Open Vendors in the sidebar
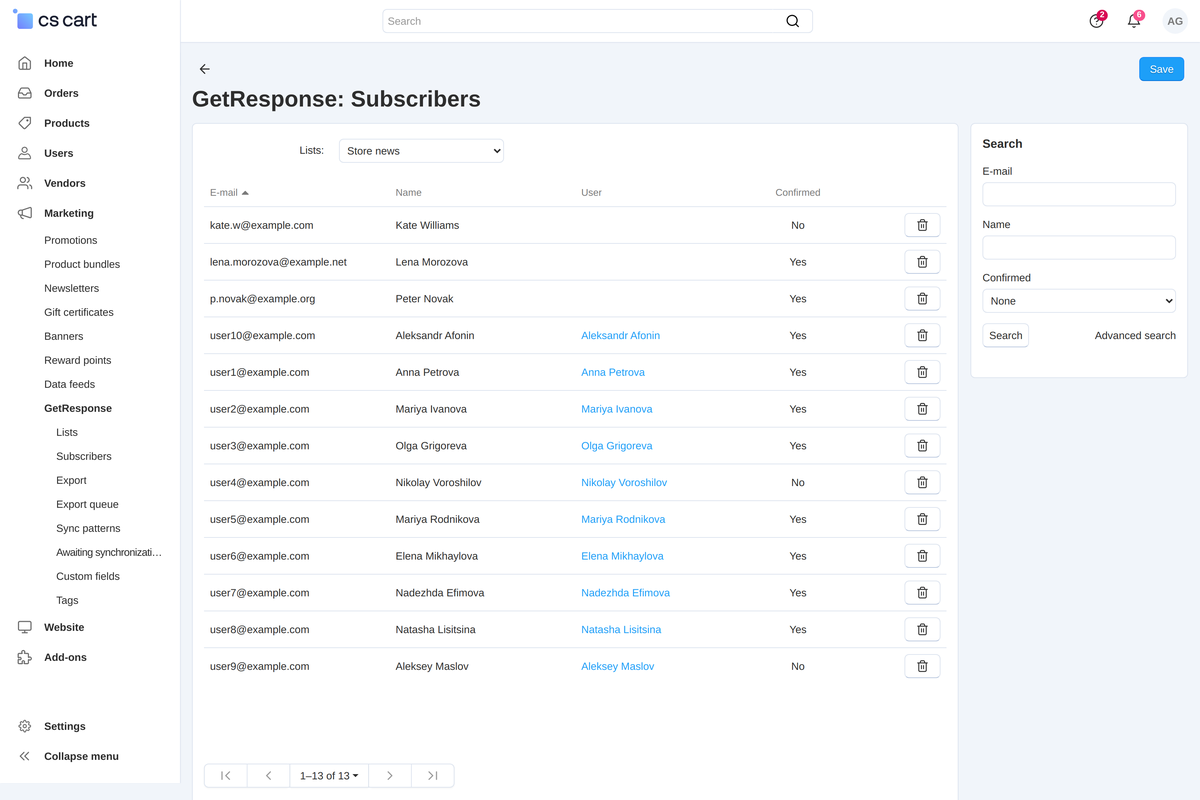1200x800 pixels. (x=65, y=183)
